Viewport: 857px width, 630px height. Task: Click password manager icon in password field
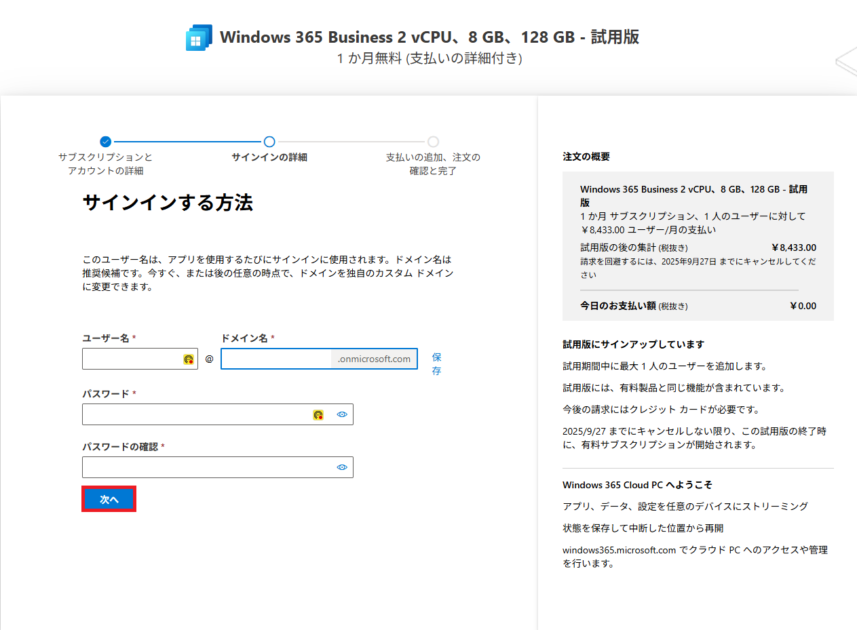(318, 415)
